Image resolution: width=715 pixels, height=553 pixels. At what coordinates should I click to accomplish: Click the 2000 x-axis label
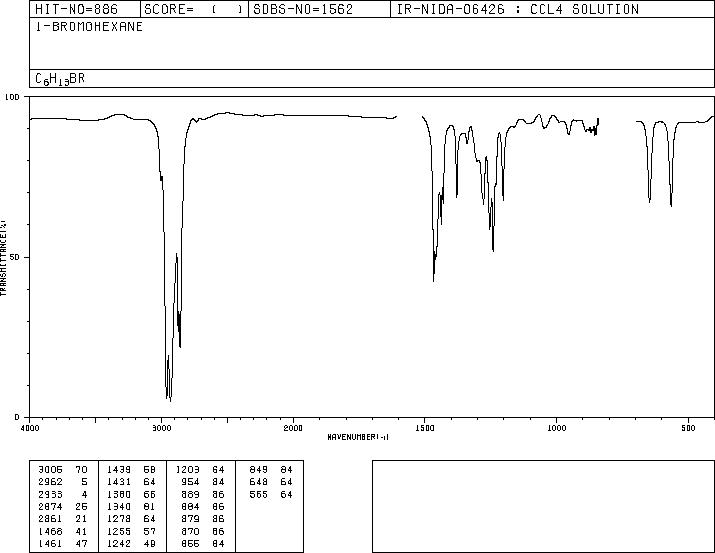[293, 428]
